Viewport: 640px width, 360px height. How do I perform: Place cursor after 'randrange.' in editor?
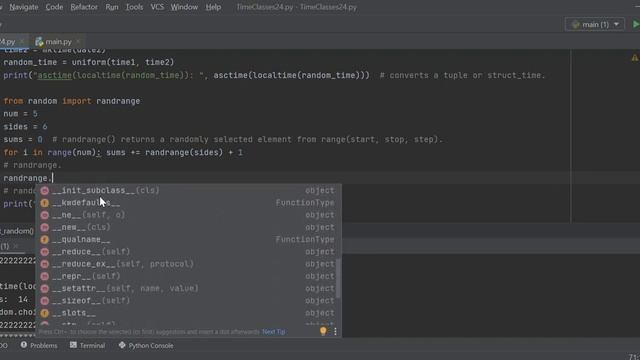tap(53, 178)
